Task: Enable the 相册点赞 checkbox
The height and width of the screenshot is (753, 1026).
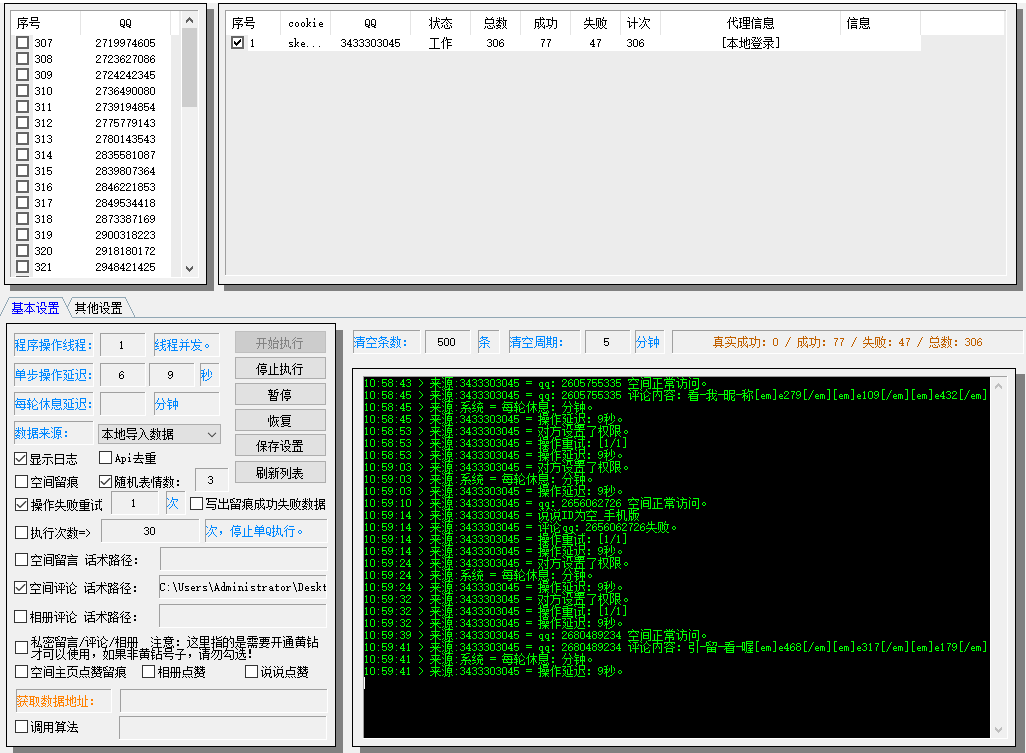Action: [x=148, y=672]
